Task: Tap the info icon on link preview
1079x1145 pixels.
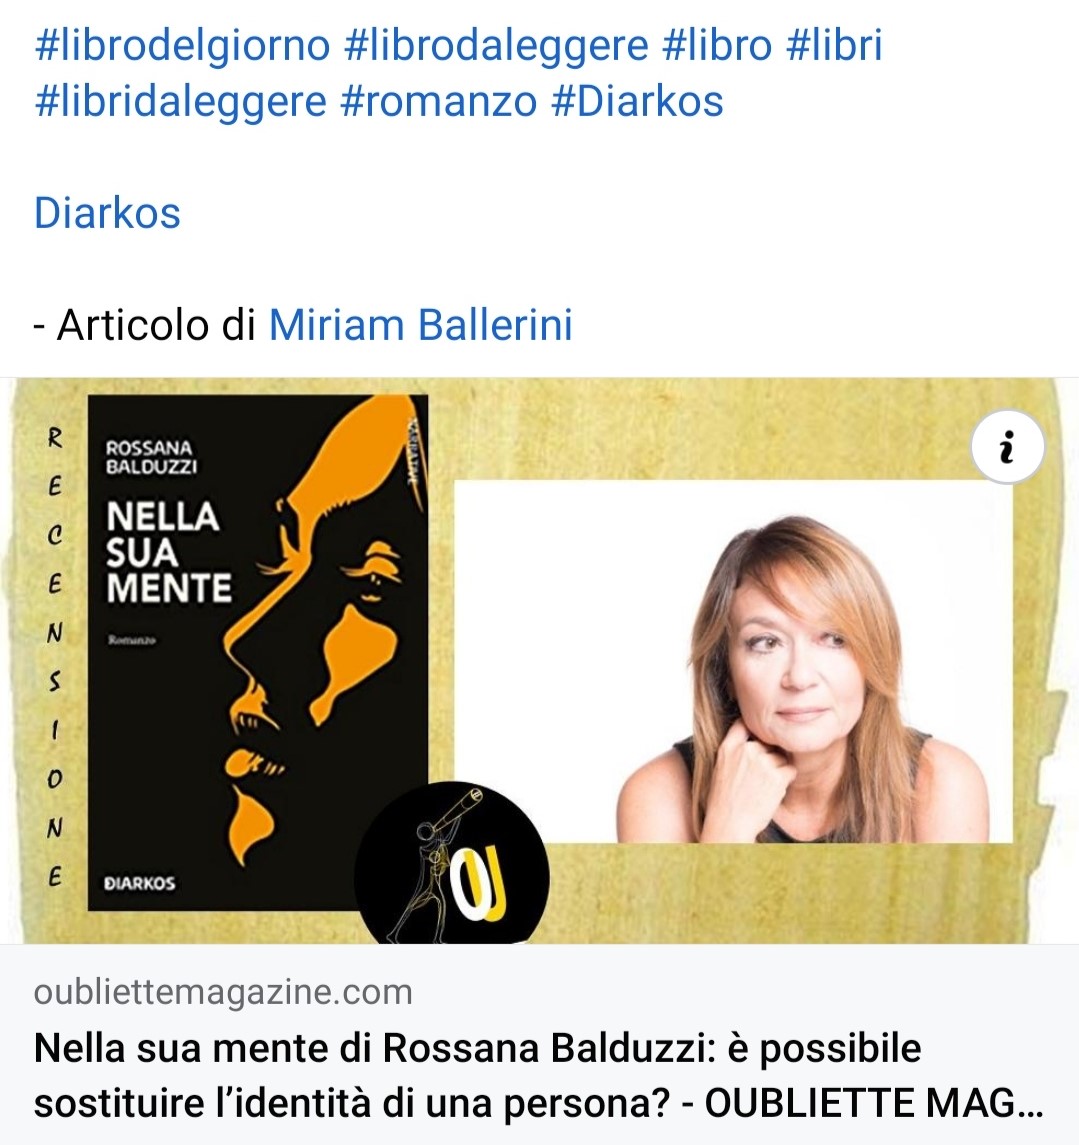Action: (x=1007, y=447)
